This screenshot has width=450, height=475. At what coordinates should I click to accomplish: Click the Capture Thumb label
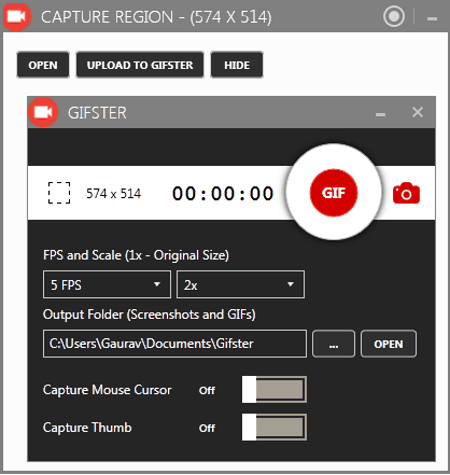coord(87,427)
